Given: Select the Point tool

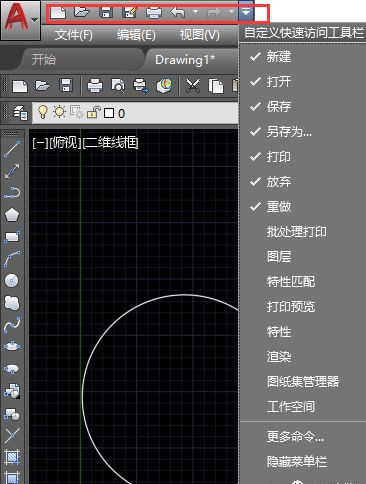Looking at the screenshot, I should click(x=12, y=435).
